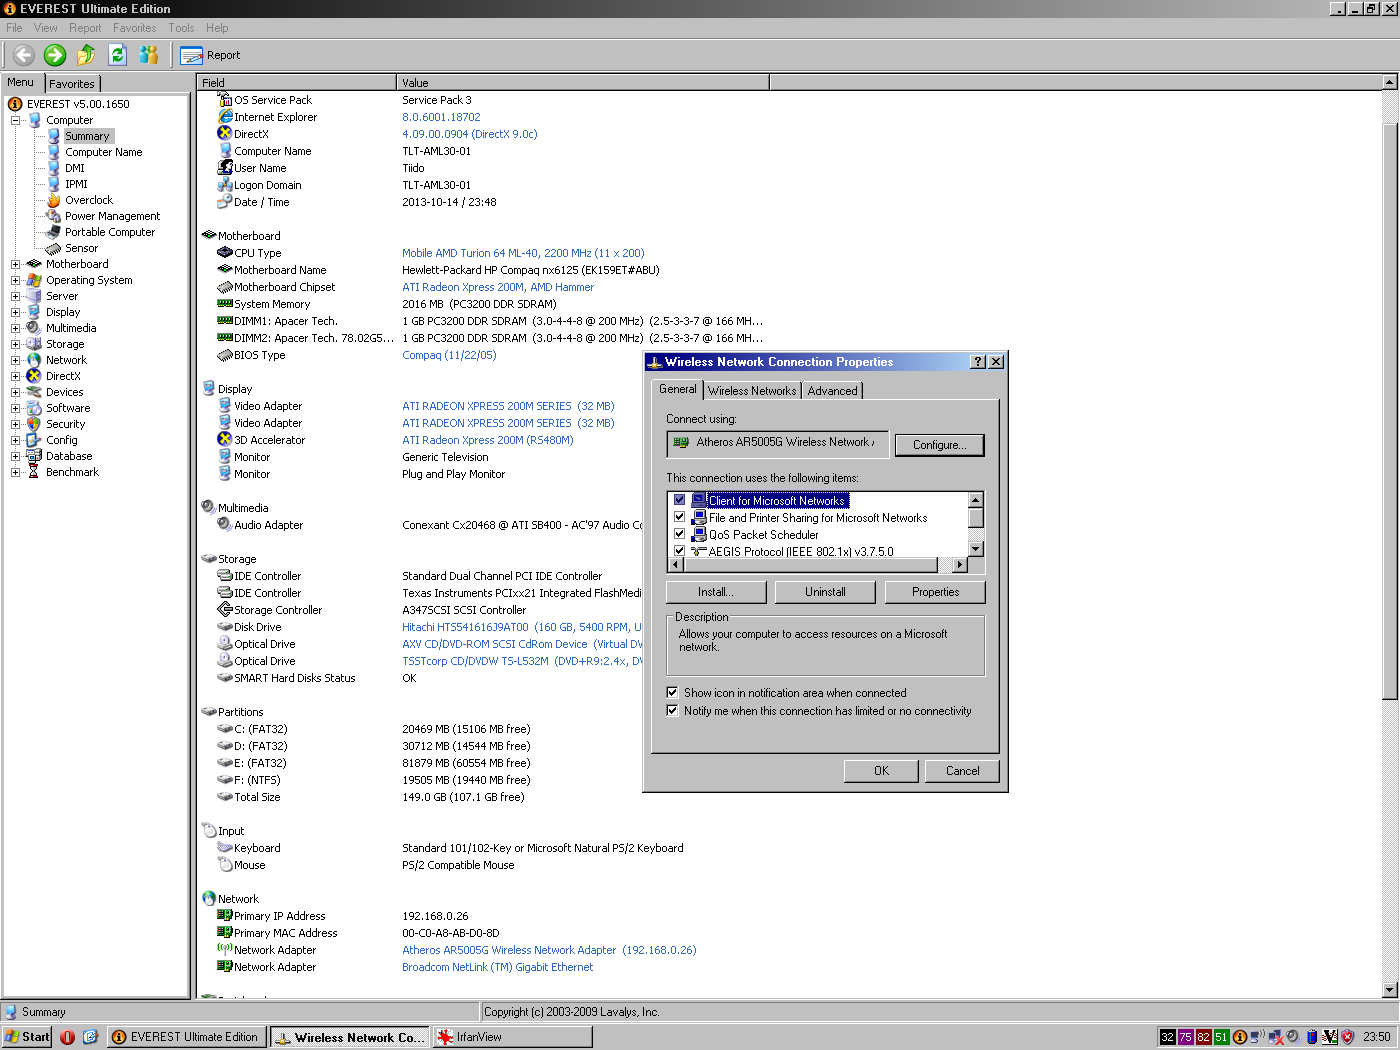Expand the Benchmark tree node
Image resolution: width=1400 pixels, height=1050 pixels.
tap(16, 472)
